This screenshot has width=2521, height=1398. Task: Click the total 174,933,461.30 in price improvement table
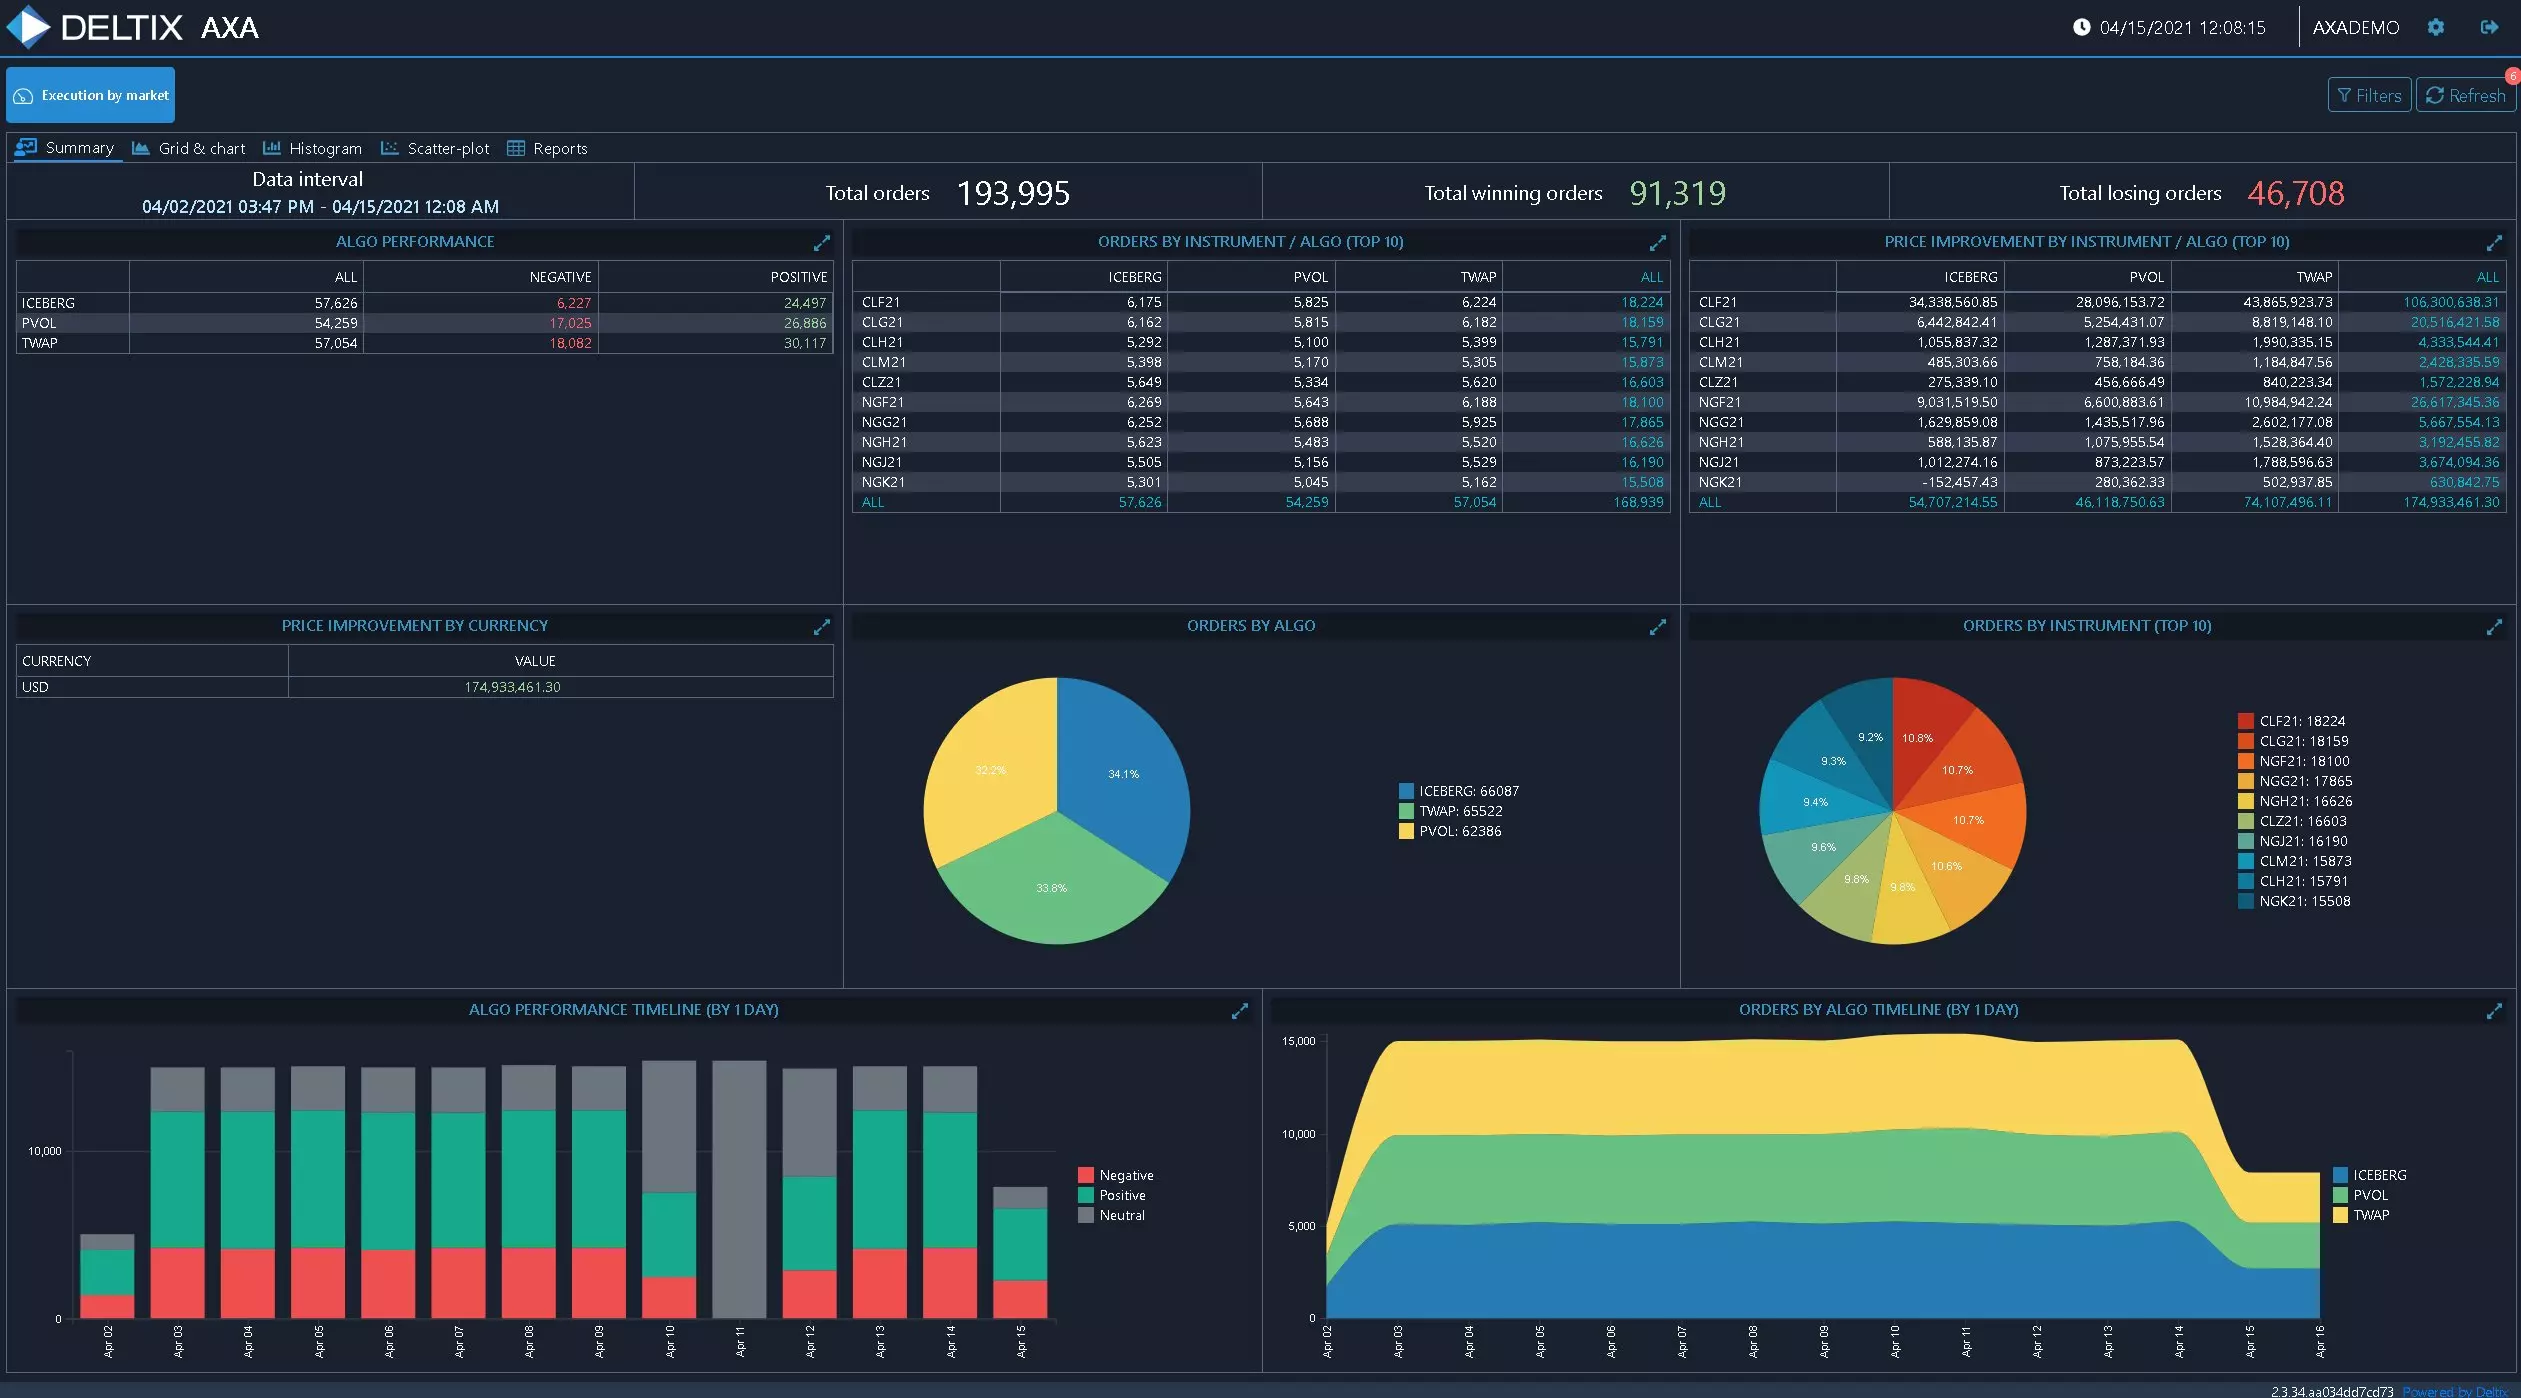[x=2451, y=502]
